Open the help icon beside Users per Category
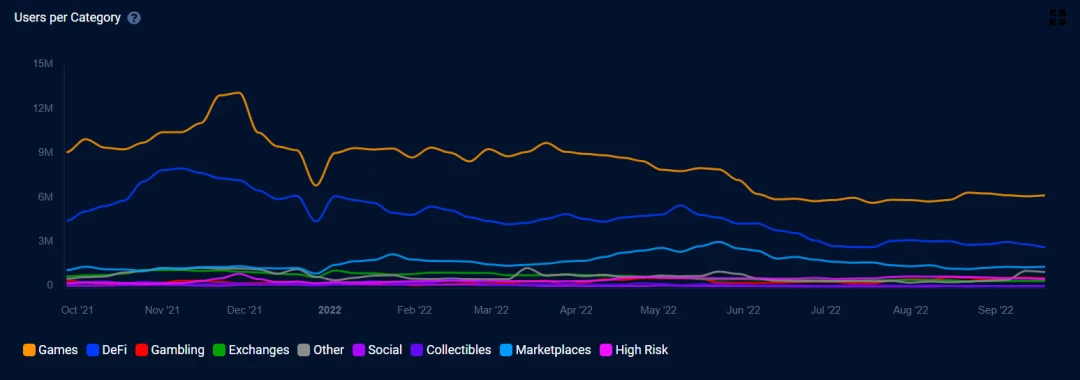Screen dimensions: 1080x380 coord(134,18)
